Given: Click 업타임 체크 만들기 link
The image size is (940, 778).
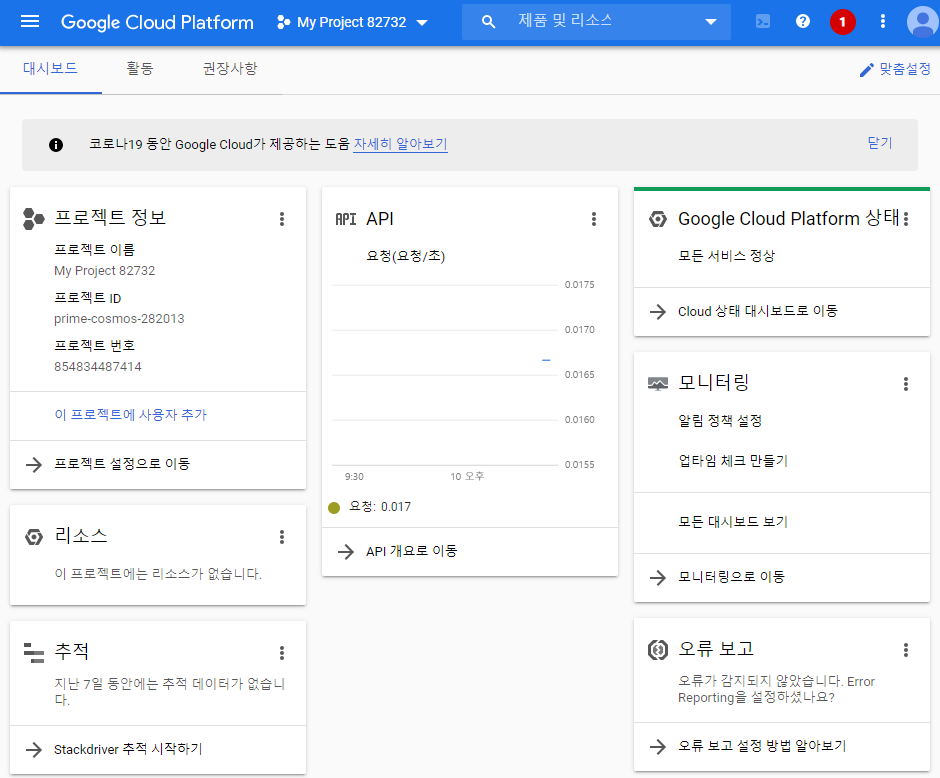Looking at the screenshot, I should click(733, 460).
